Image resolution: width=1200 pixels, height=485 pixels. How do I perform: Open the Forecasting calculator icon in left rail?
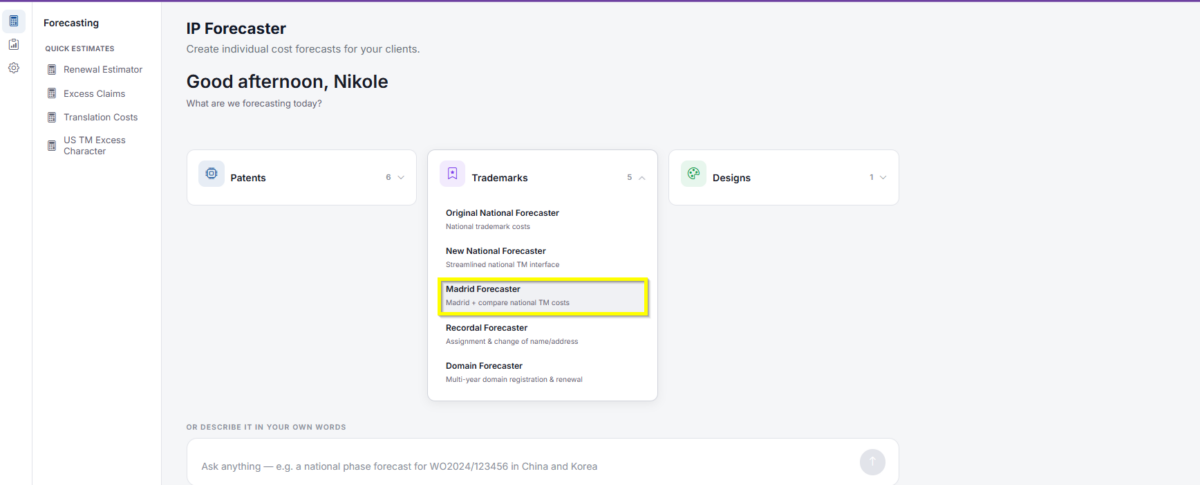pos(14,21)
